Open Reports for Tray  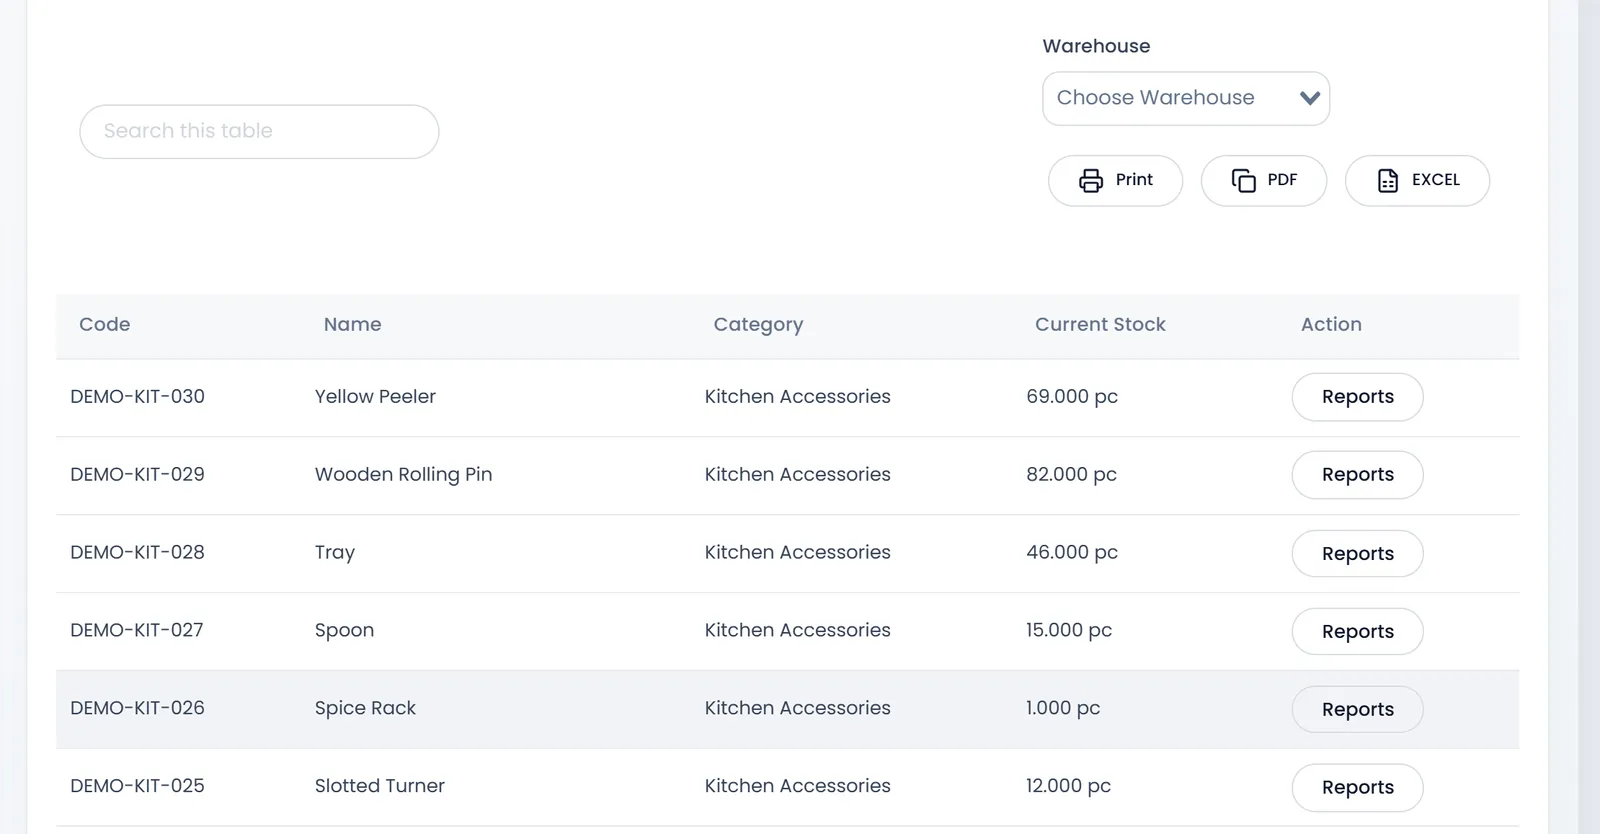click(1357, 554)
